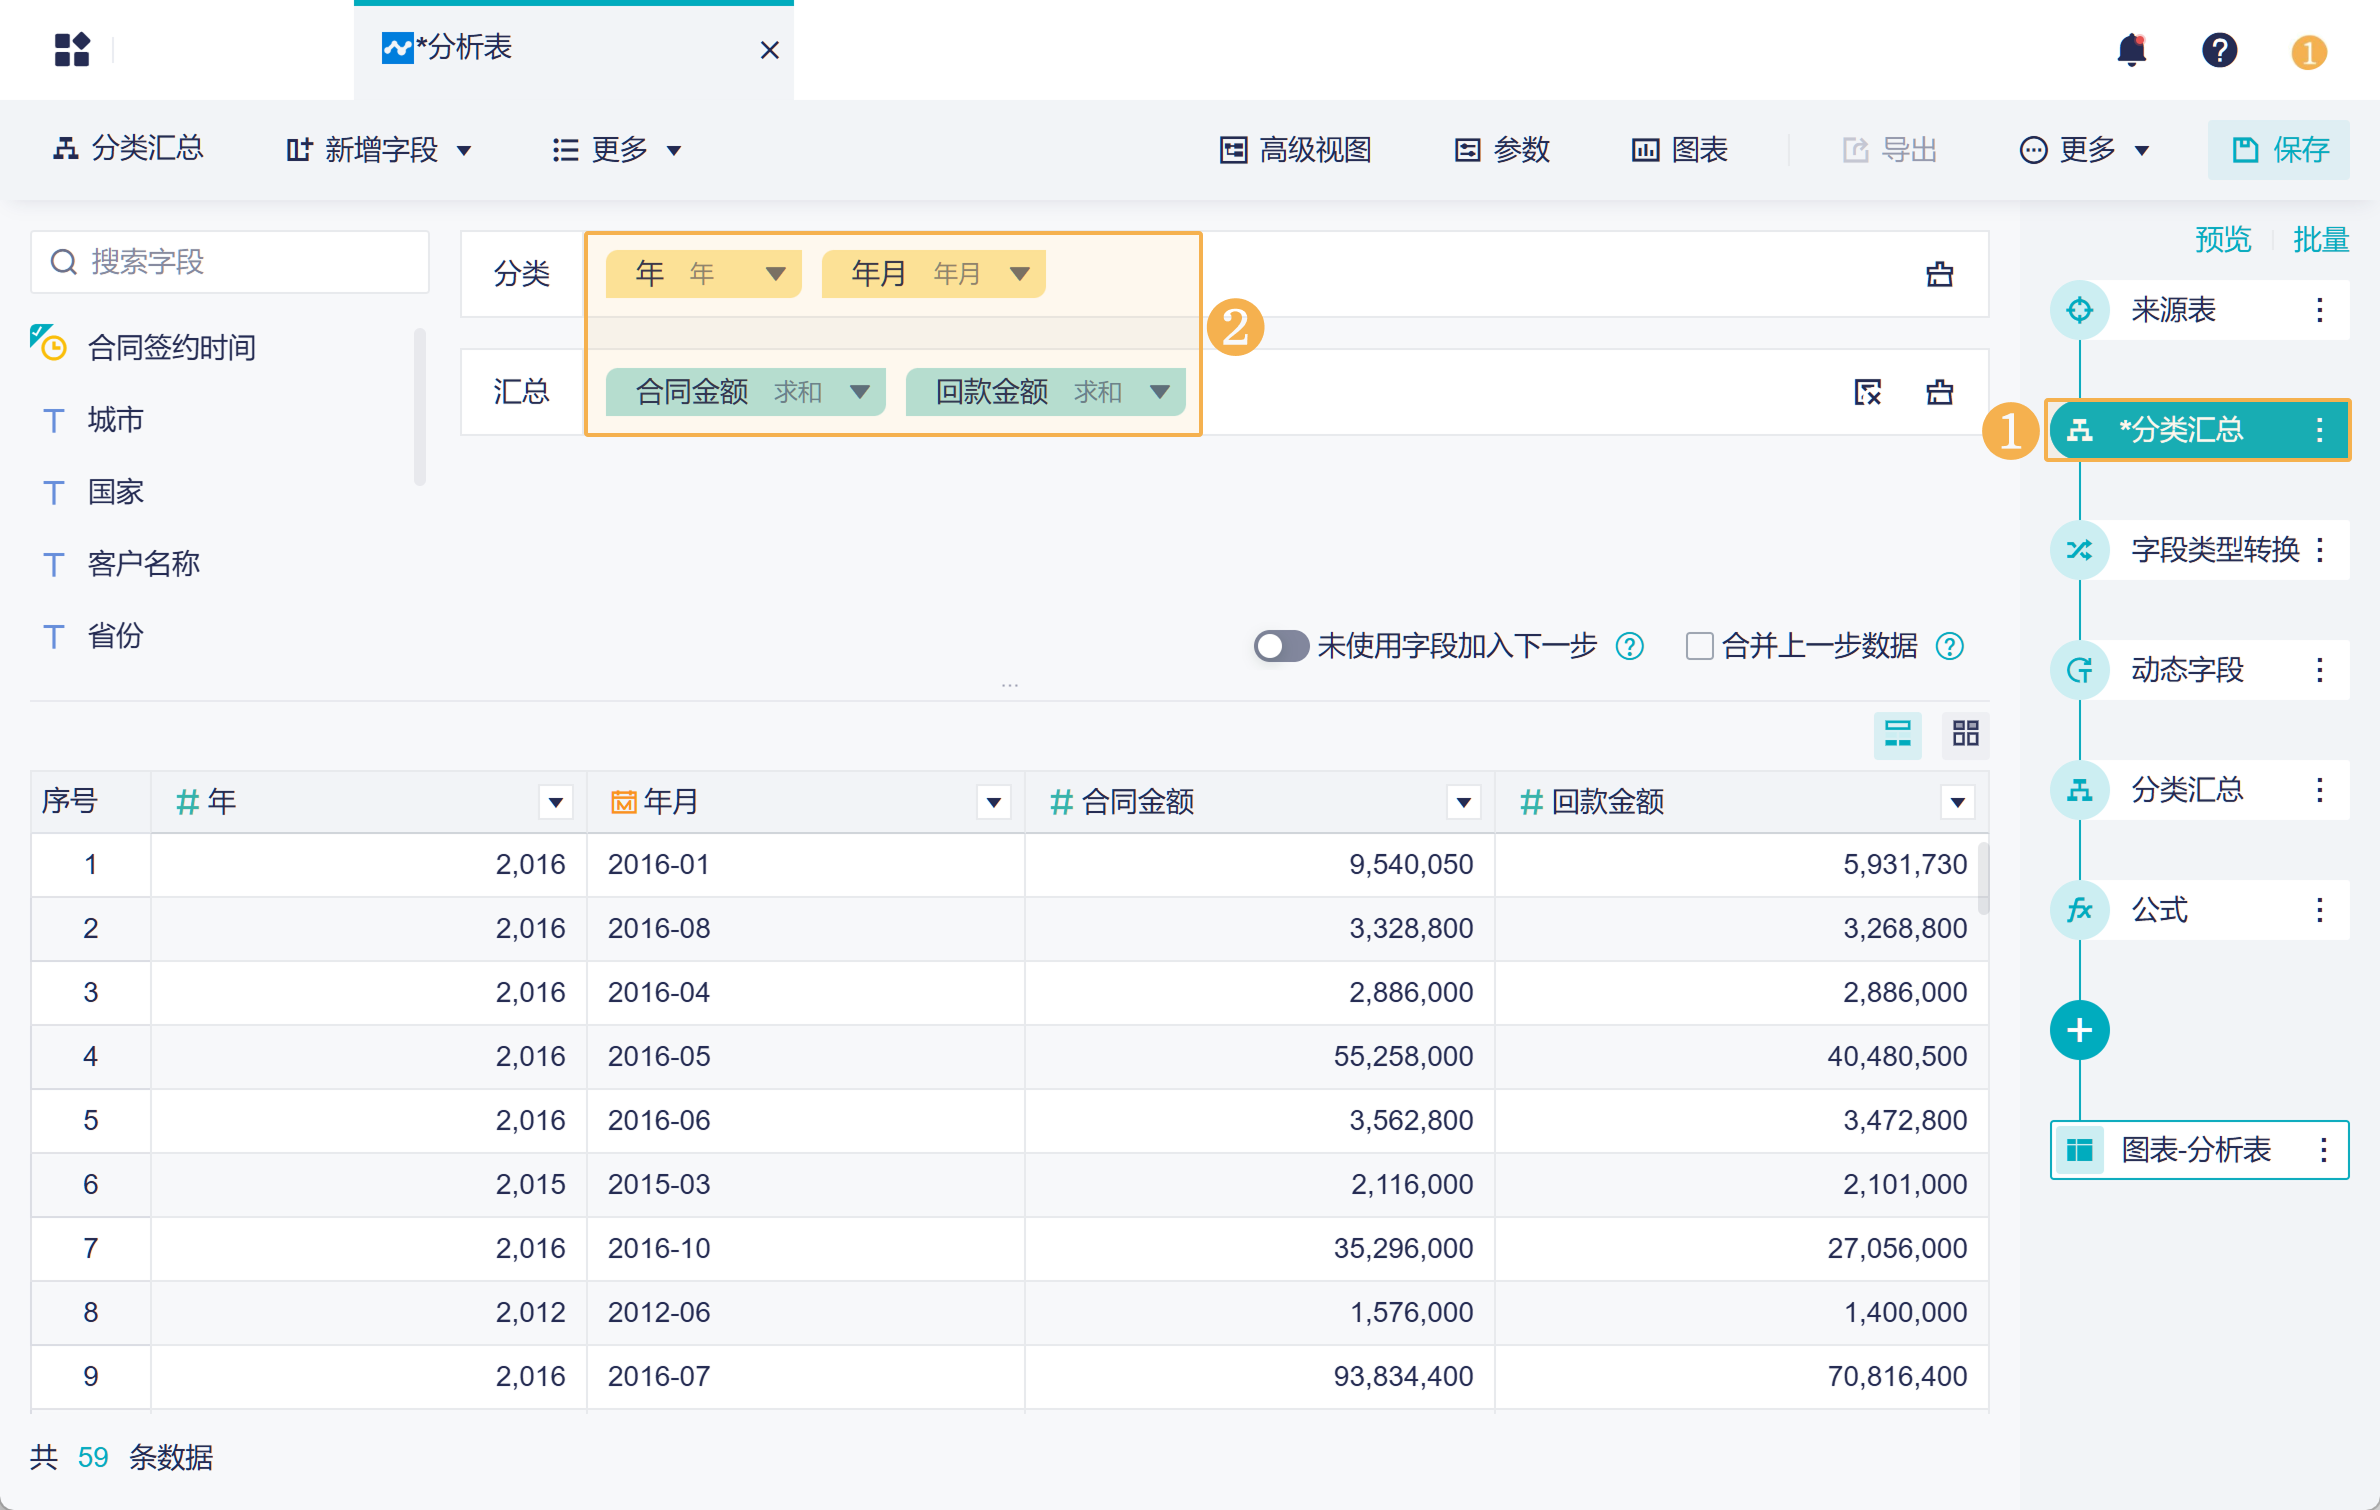The width and height of the screenshot is (2380, 1510).
Task: Click 分类汇总 in the top toolbar
Action: pos(128,149)
